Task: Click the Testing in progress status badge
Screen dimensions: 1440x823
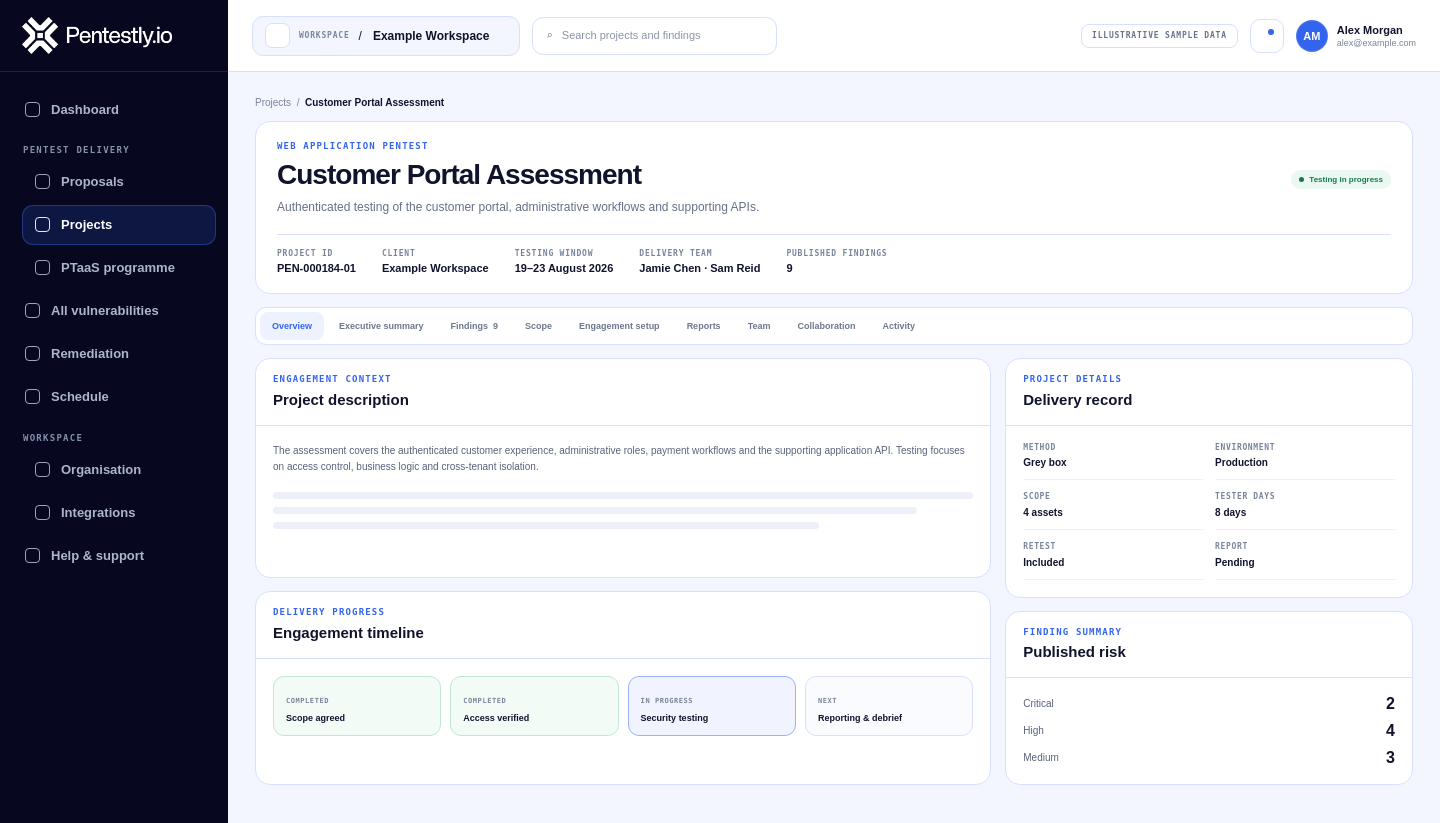Action: point(1341,180)
